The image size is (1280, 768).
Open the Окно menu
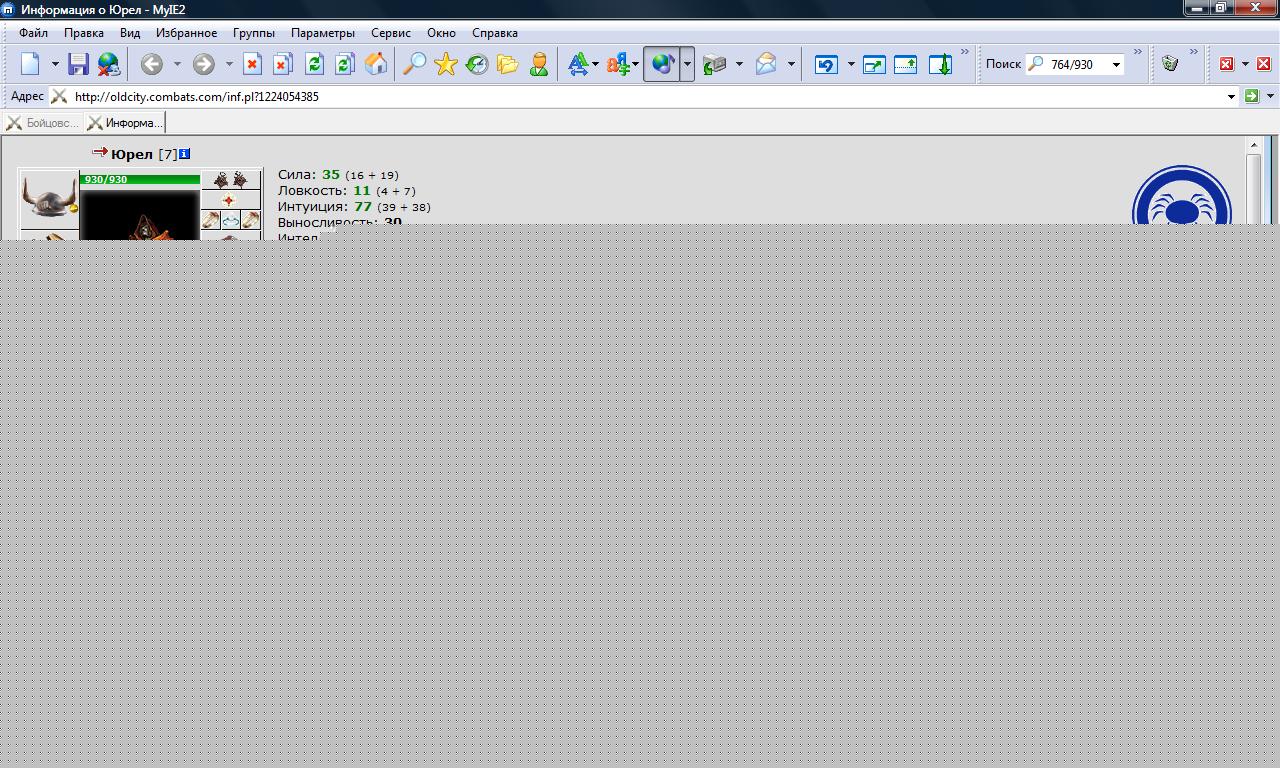click(441, 32)
